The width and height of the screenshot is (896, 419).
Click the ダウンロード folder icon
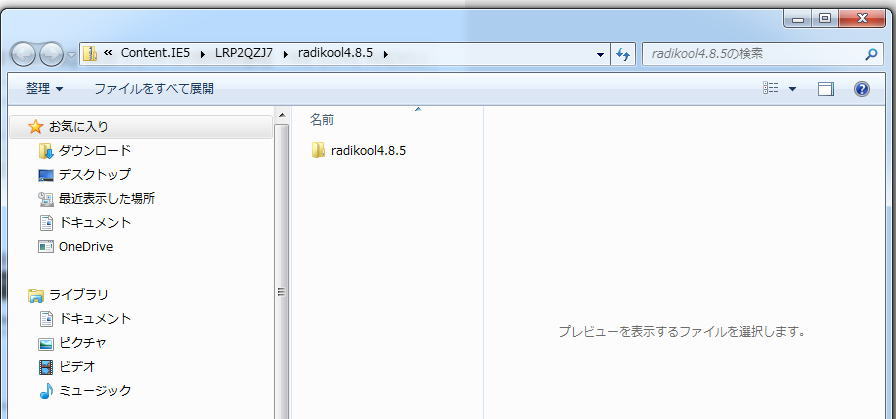pyautogui.click(x=46, y=151)
